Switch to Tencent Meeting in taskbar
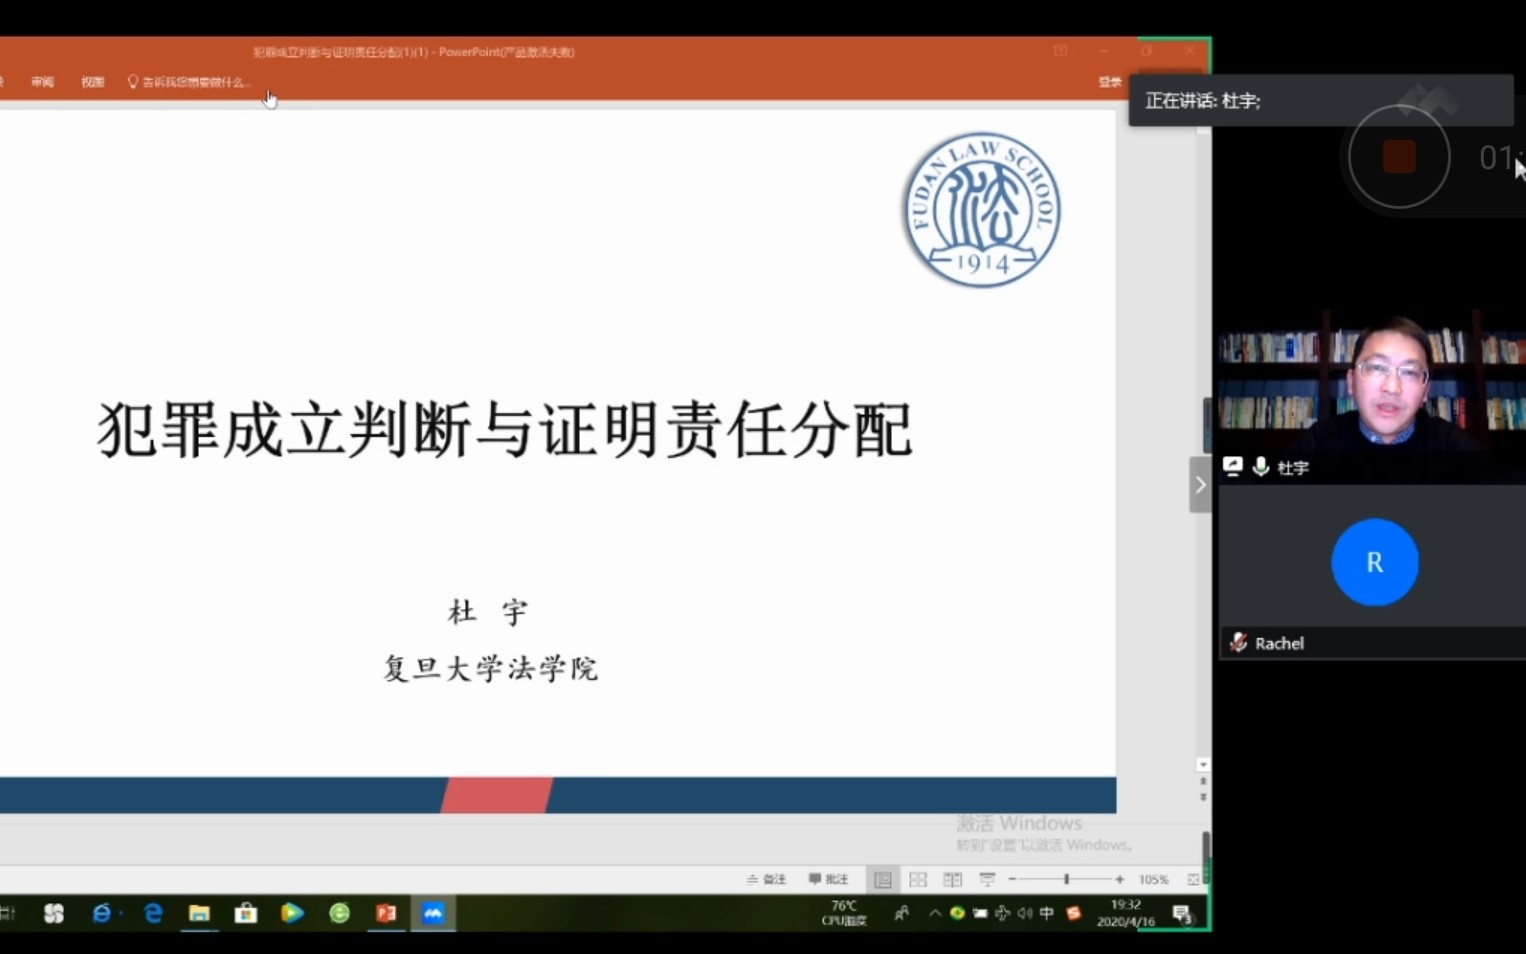Viewport: 1526px width, 954px height. point(433,913)
